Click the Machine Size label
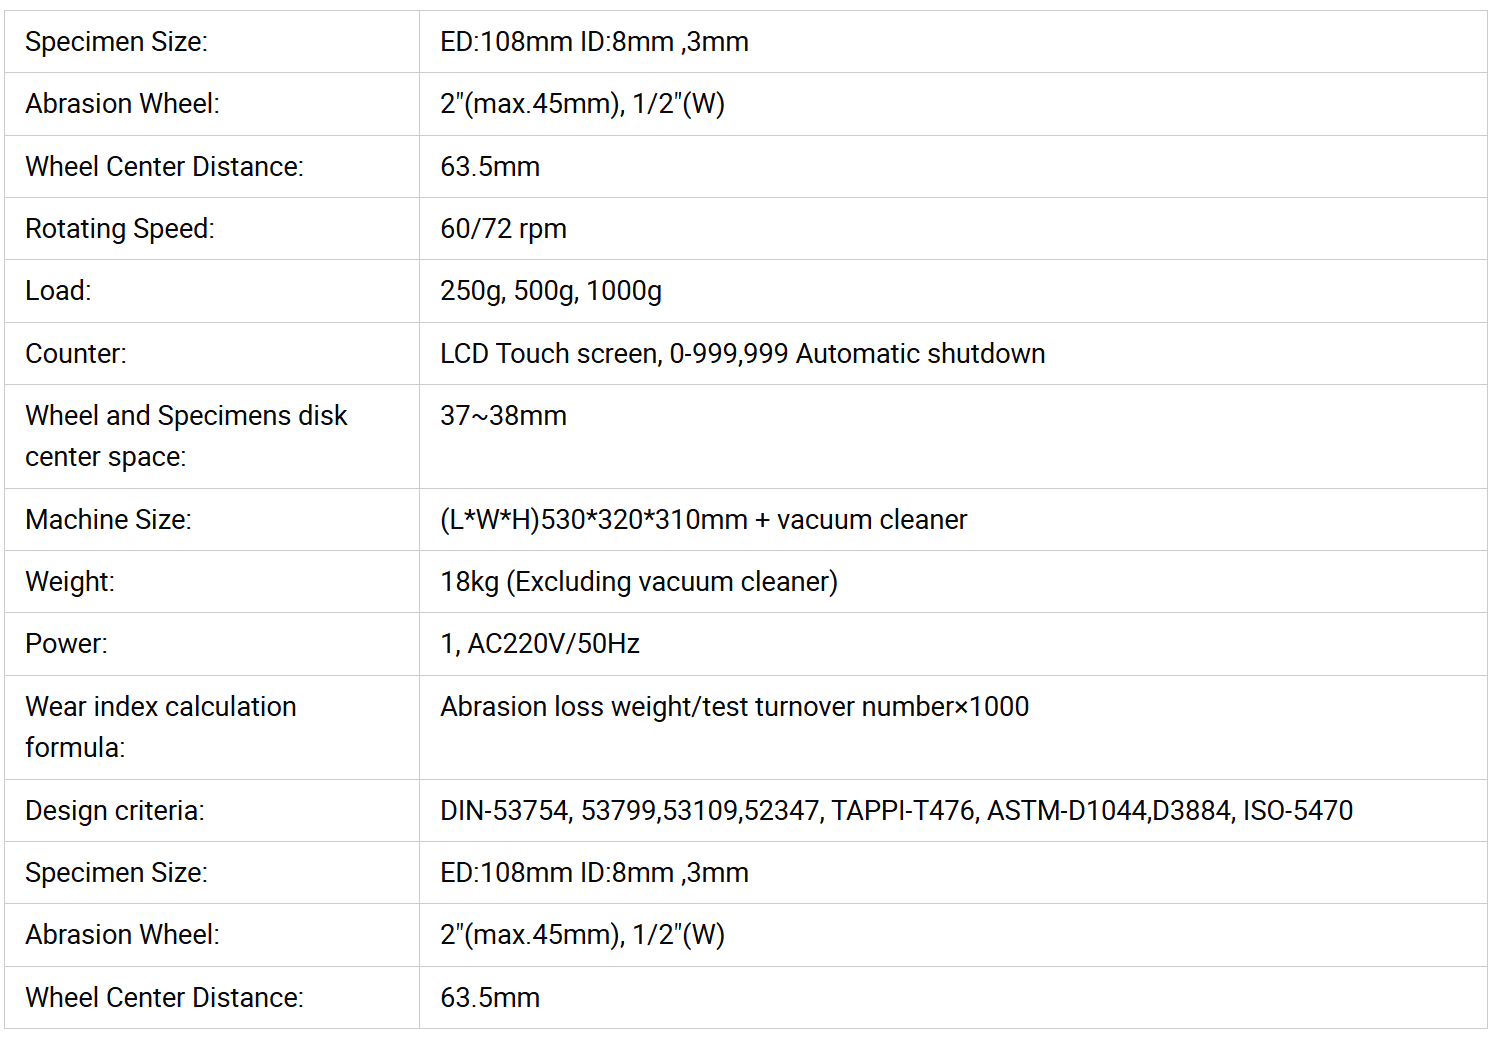The image size is (1496, 1042). [108, 520]
